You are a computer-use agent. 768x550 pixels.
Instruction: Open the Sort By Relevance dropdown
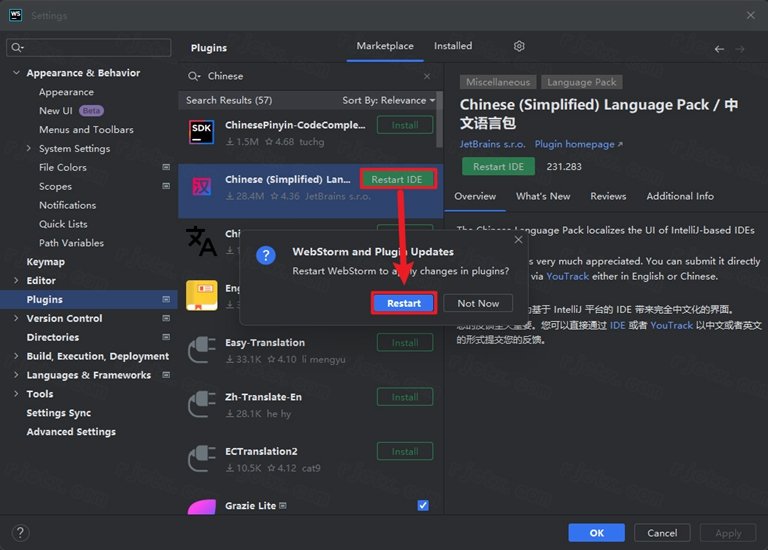pyautogui.click(x=388, y=100)
